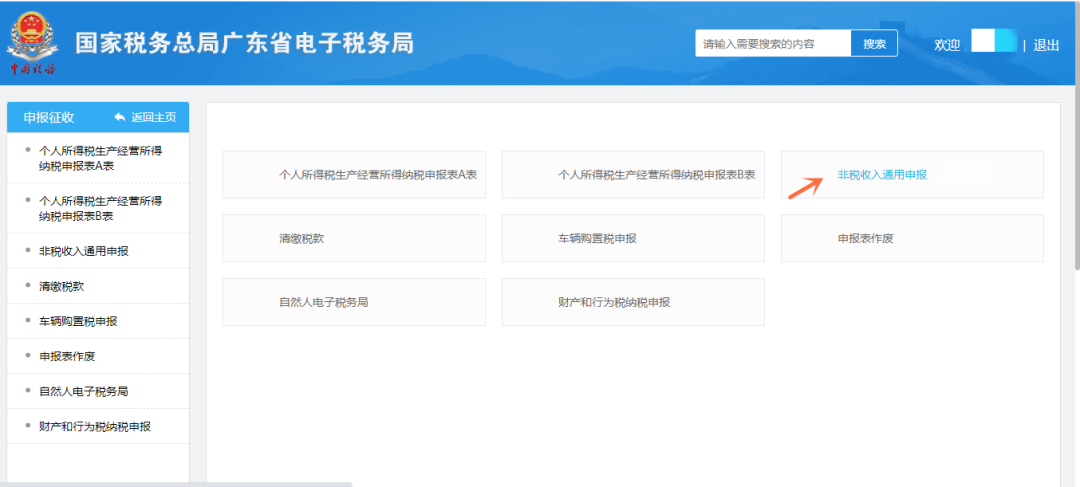1080x487 pixels.
Task: Select 自然人电子税务局 in the sidebar
Action: (x=84, y=391)
